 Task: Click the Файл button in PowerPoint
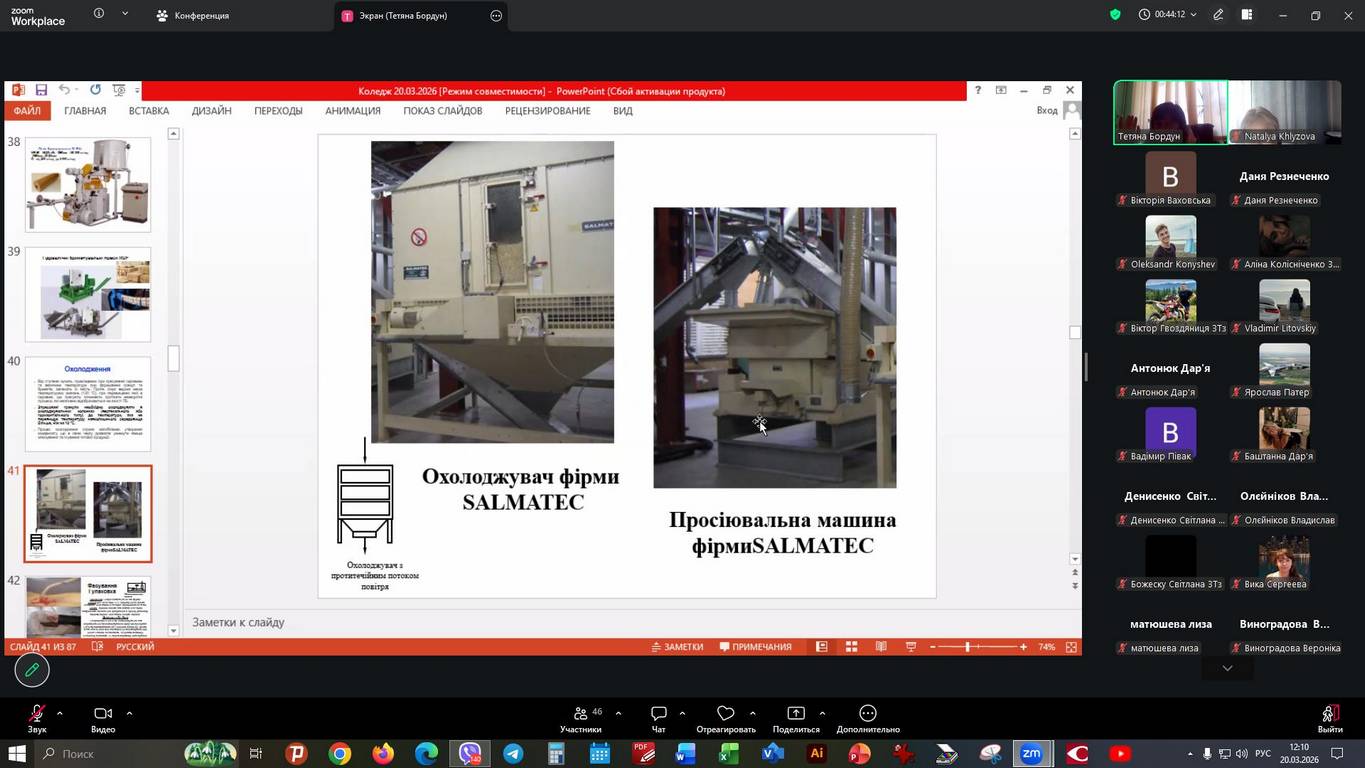click(27, 111)
